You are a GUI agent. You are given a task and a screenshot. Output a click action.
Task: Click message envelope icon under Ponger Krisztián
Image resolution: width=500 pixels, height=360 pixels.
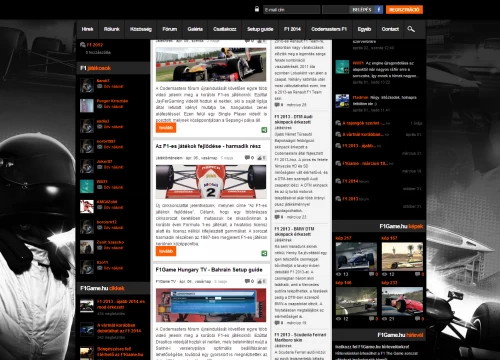(x=99, y=106)
